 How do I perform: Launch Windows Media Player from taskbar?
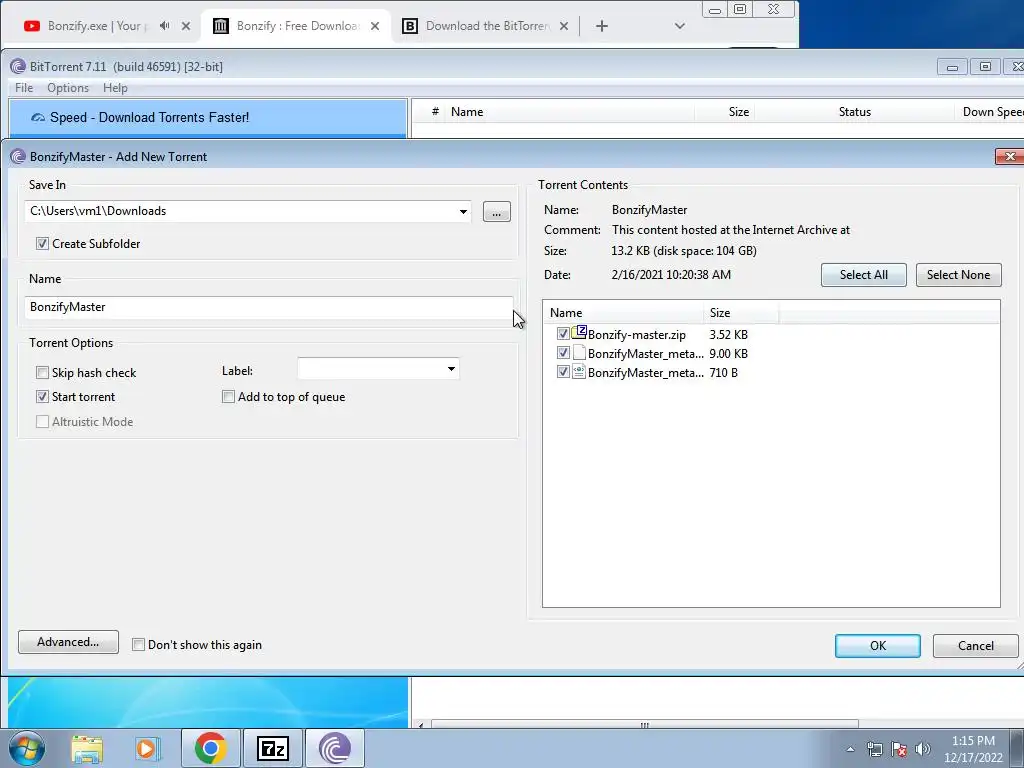click(148, 748)
